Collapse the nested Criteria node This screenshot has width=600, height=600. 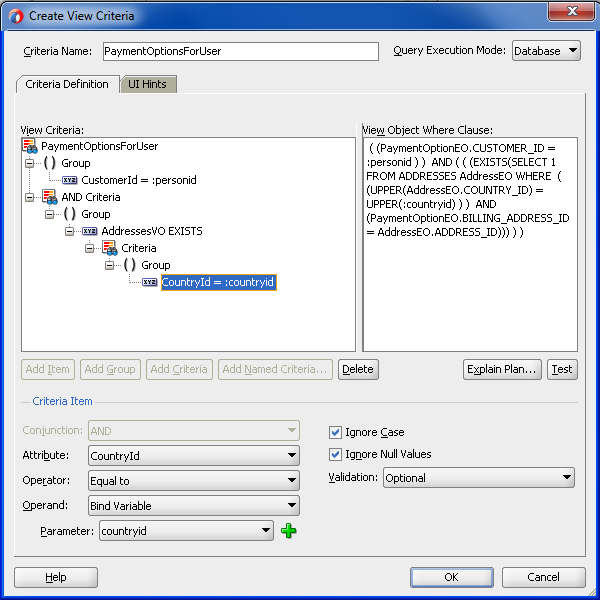coord(89,248)
